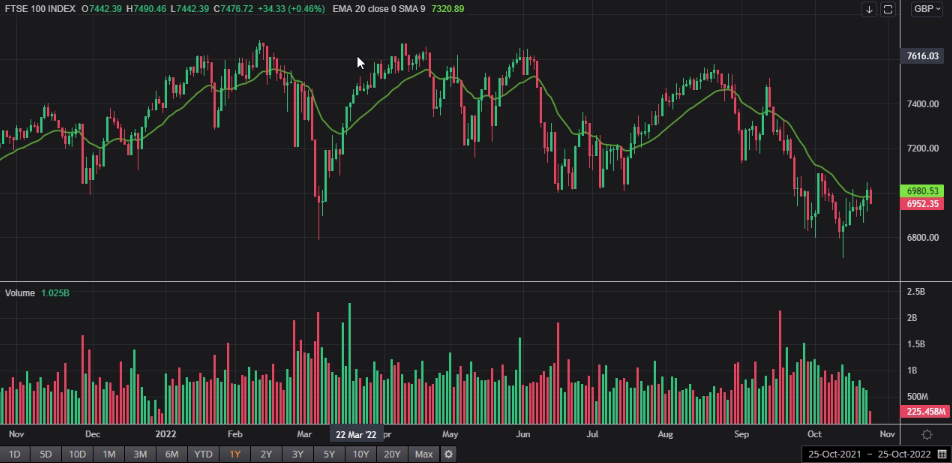The image size is (952, 463).
Task: Click the 7320.89 EMA value in header
Action: point(448,9)
